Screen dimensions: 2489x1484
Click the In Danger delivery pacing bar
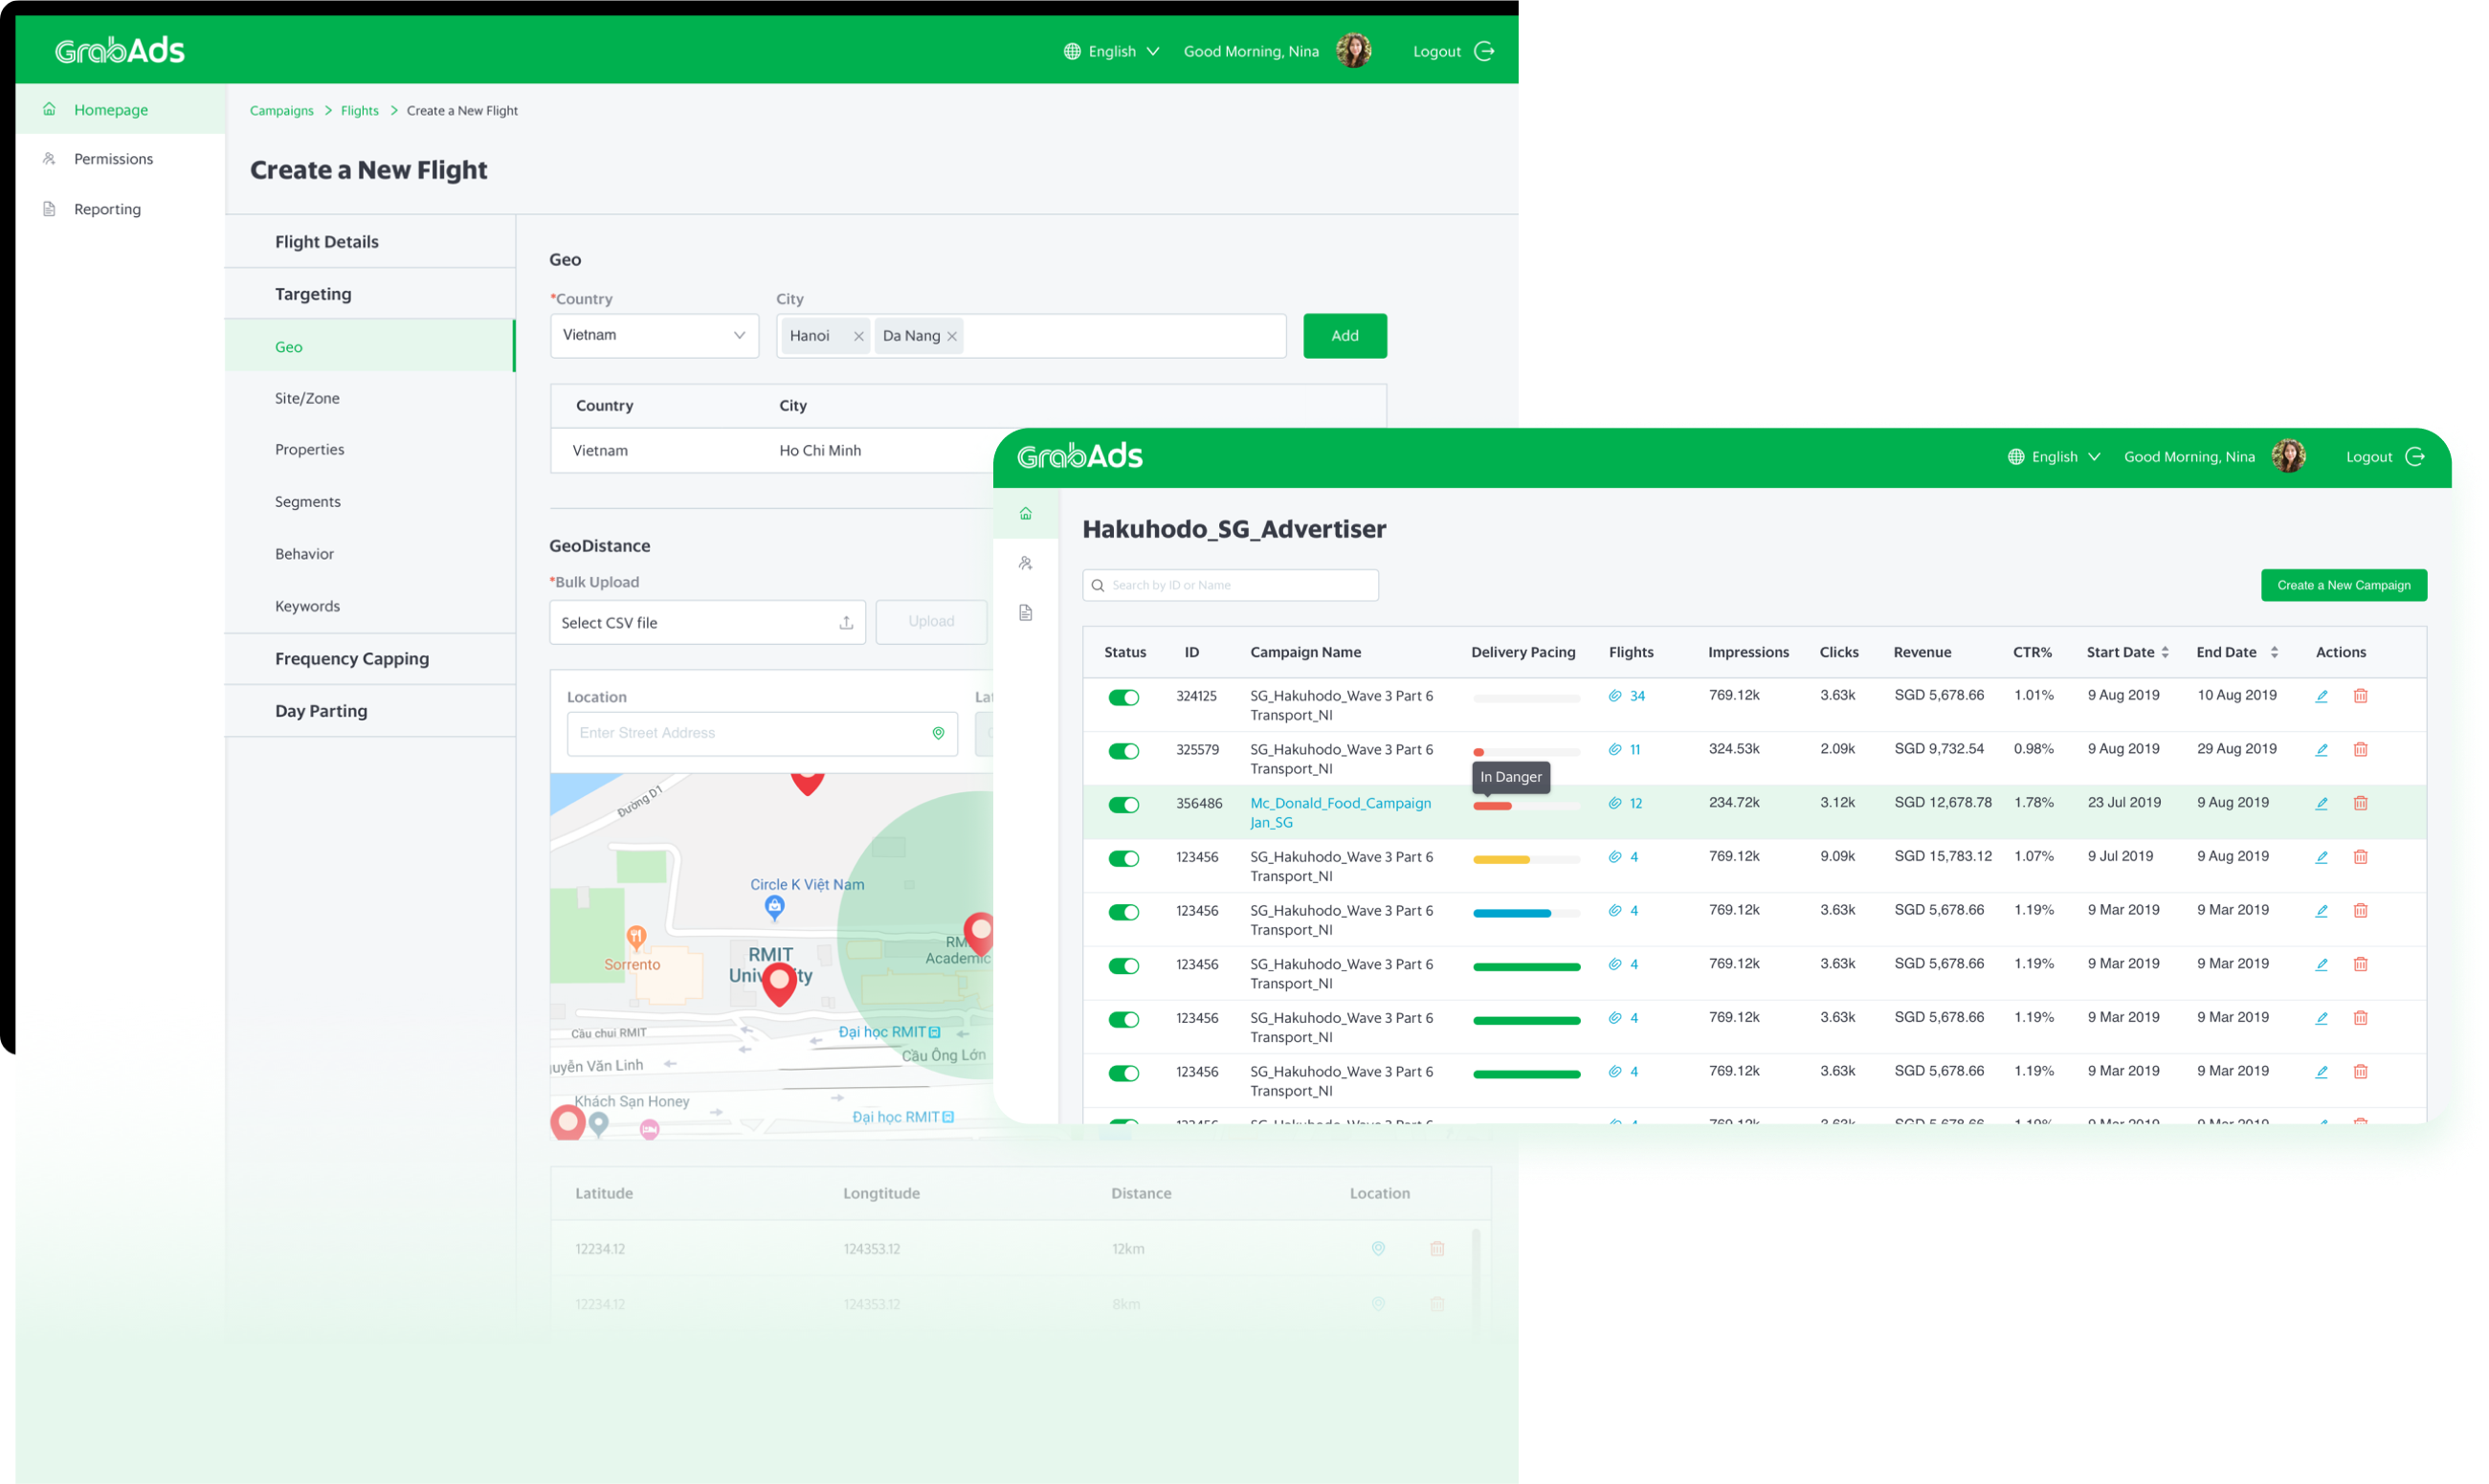pyautogui.click(x=1495, y=805)
